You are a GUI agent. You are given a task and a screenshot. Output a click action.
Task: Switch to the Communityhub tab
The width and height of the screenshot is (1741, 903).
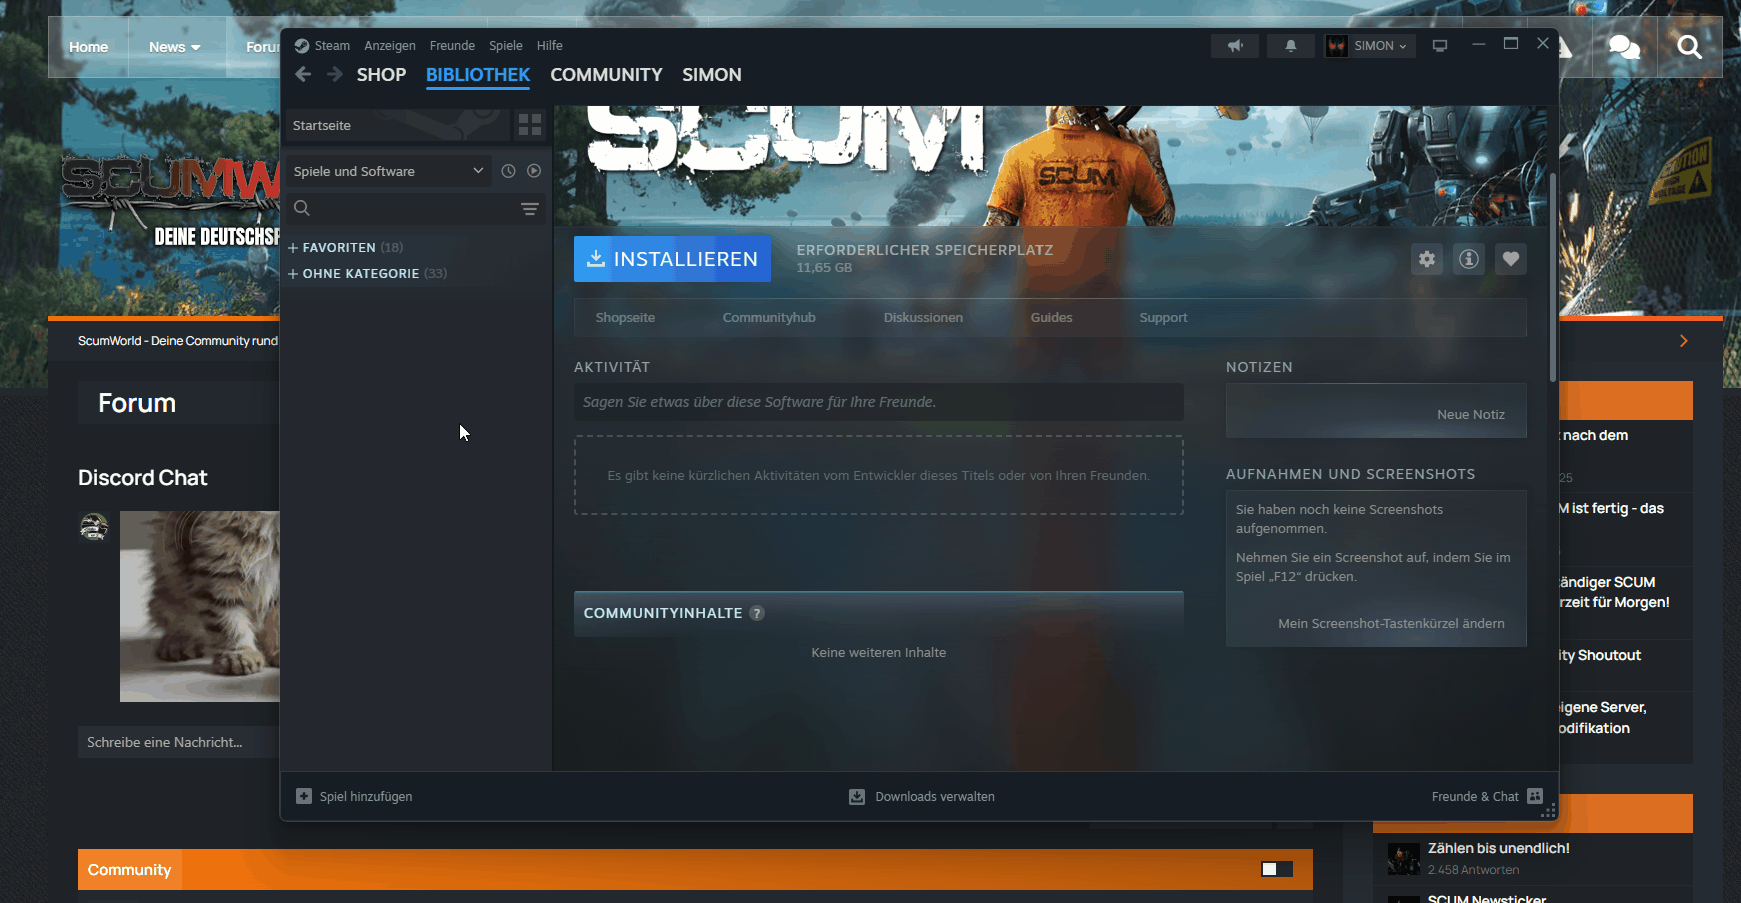[769, 318]
